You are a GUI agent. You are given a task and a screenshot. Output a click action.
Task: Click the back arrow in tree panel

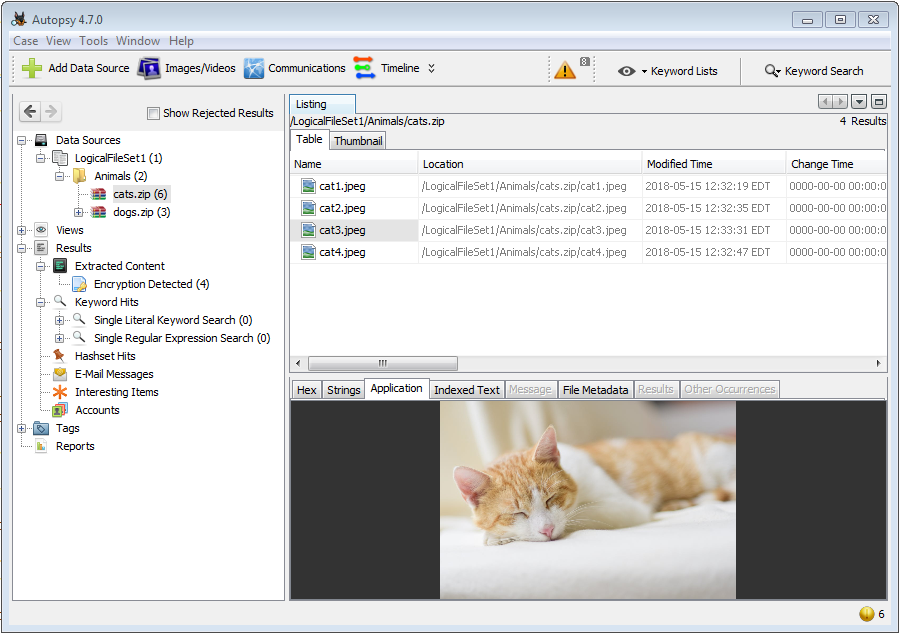click(30, 112)
